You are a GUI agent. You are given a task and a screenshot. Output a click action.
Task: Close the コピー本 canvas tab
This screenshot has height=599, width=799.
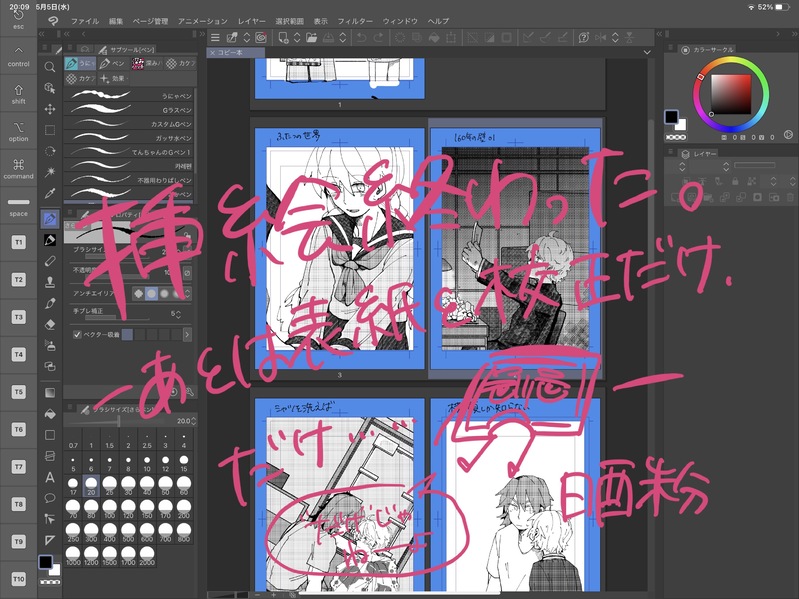coord(212,52)
